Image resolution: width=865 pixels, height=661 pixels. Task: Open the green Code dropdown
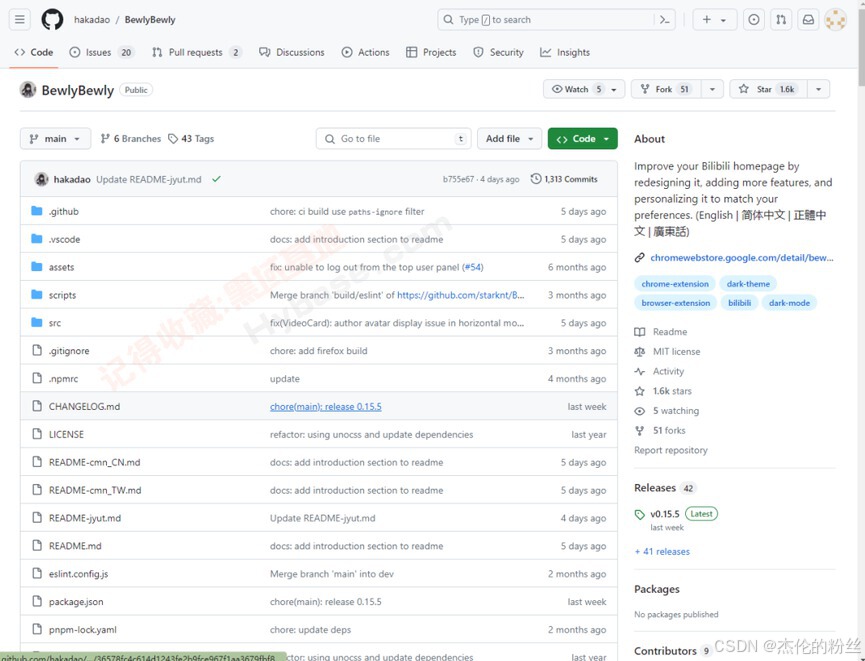coord(583,138)
